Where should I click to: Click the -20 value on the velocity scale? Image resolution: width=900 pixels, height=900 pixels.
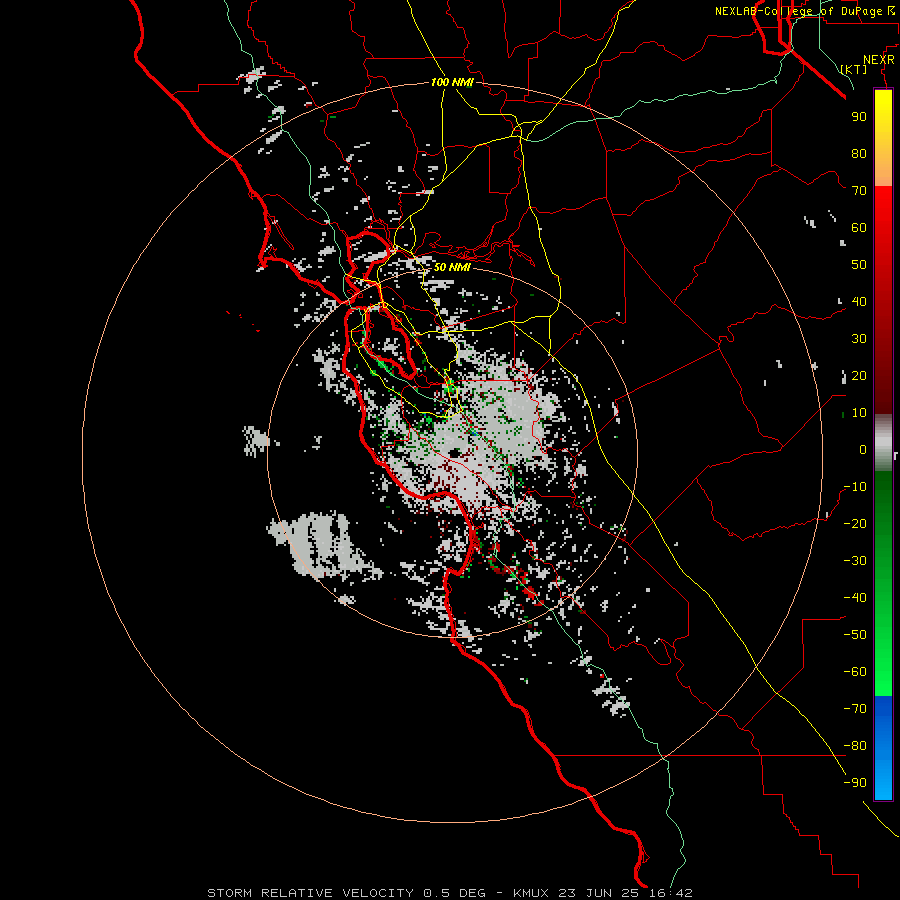coord(855,523)
